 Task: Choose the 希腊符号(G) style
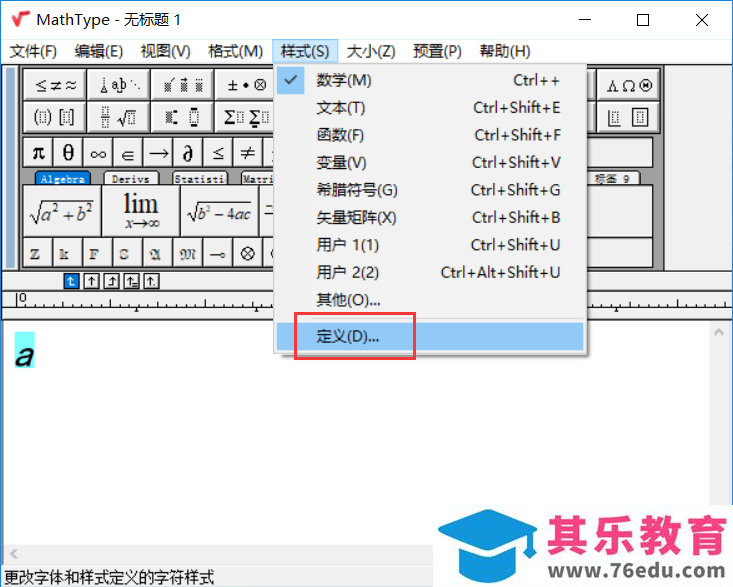tap(430, 190)
